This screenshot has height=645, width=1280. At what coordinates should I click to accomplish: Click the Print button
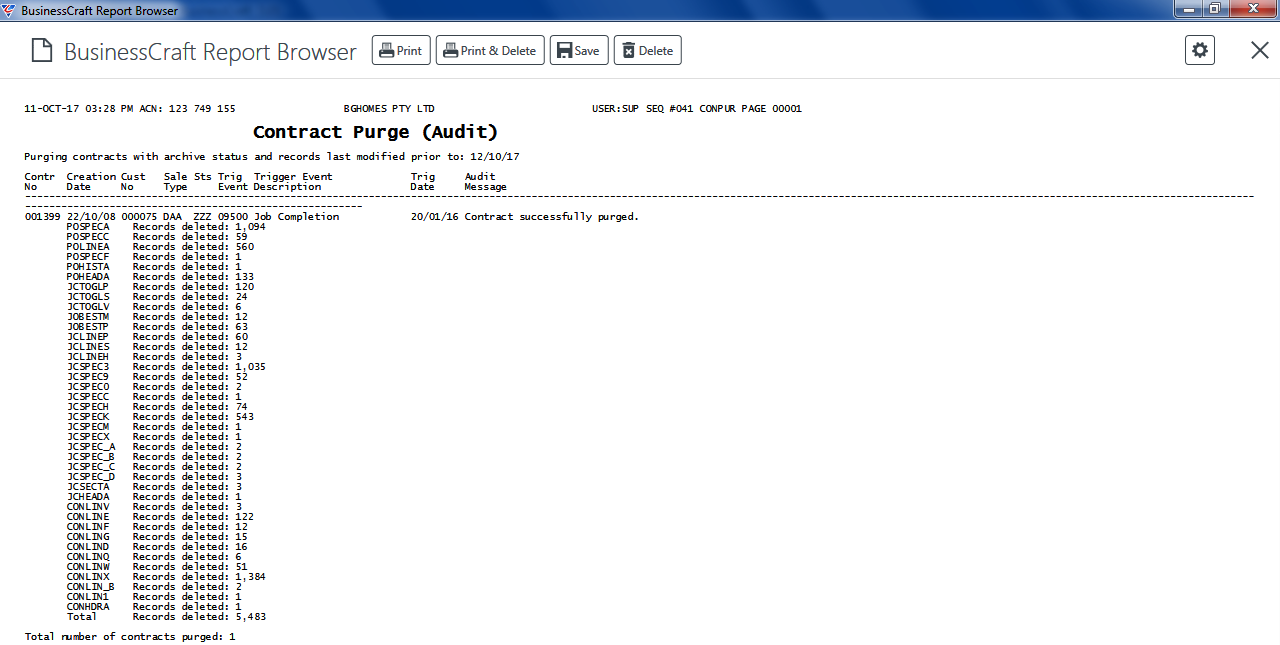point(401,50)
